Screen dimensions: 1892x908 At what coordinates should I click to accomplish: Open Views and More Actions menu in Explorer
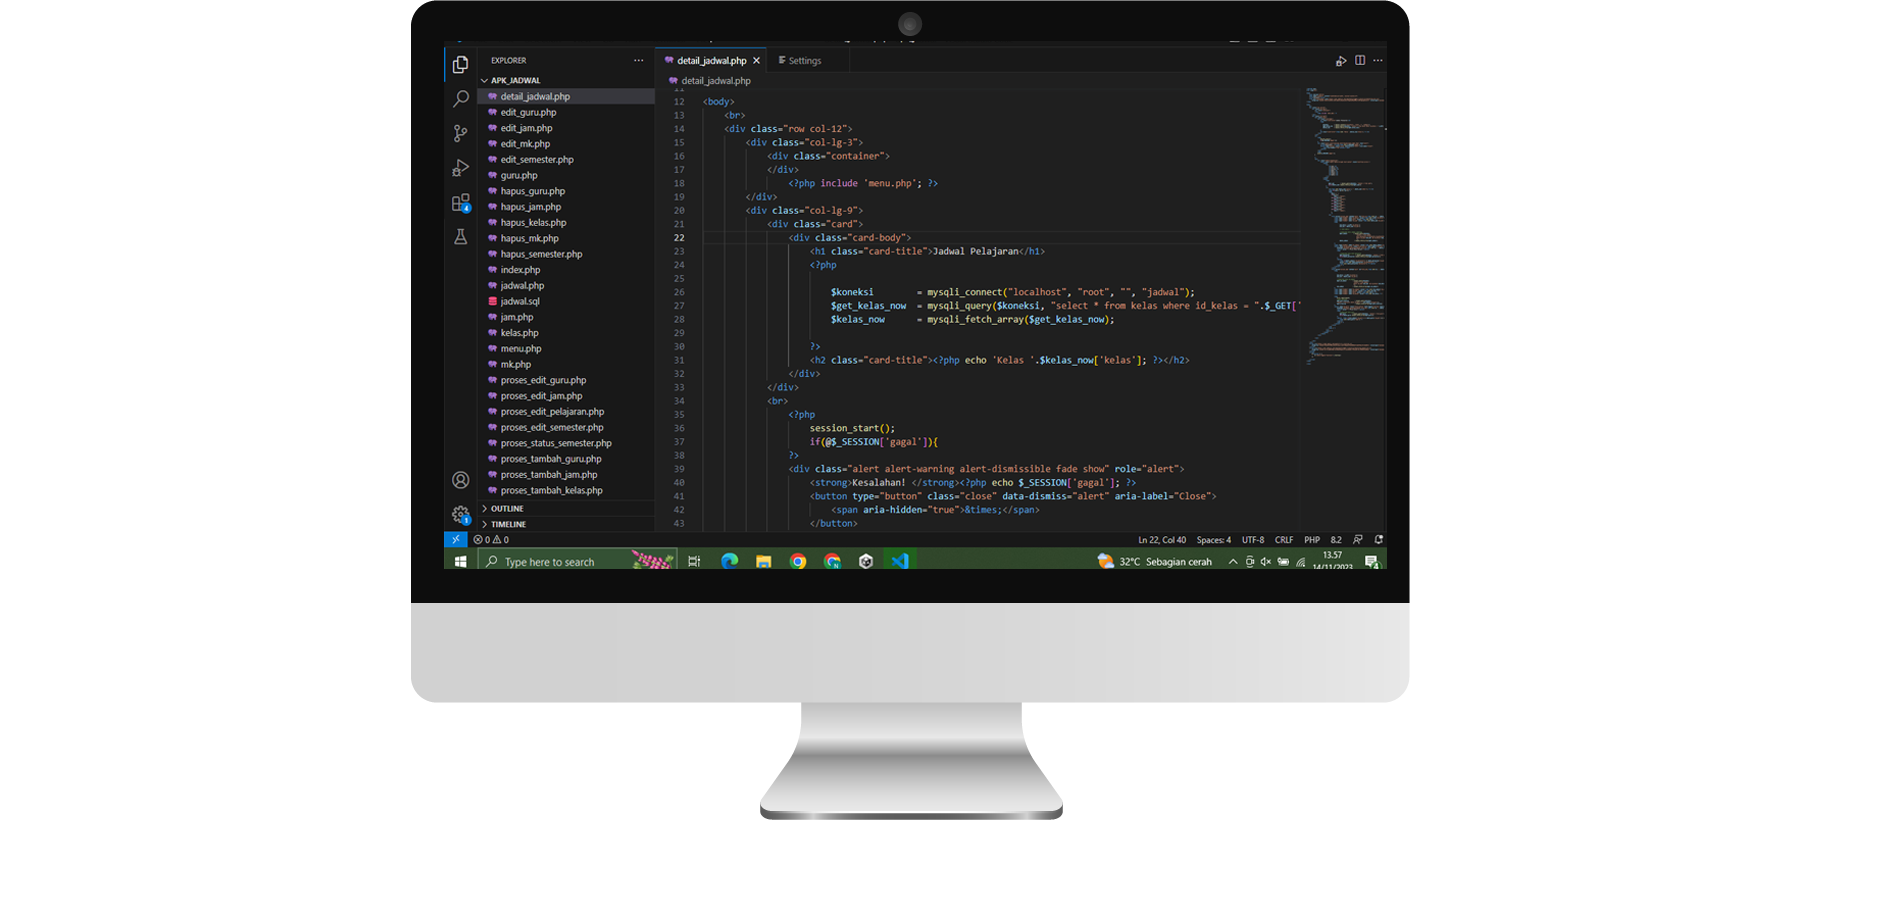[x=639, y=60]
